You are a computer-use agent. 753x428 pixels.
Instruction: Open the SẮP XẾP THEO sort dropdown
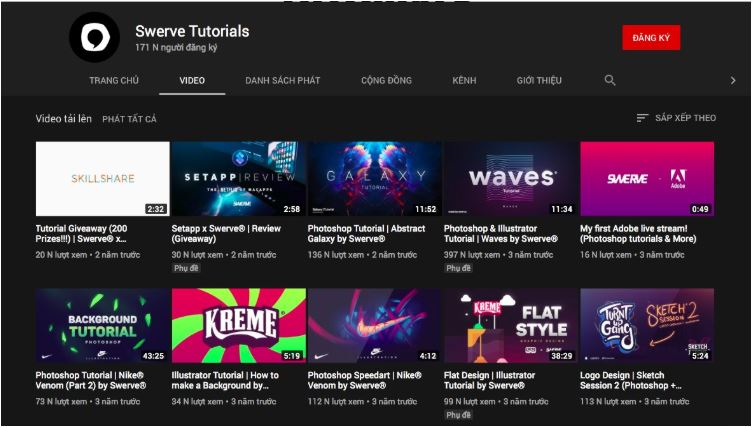pos(676,118)
